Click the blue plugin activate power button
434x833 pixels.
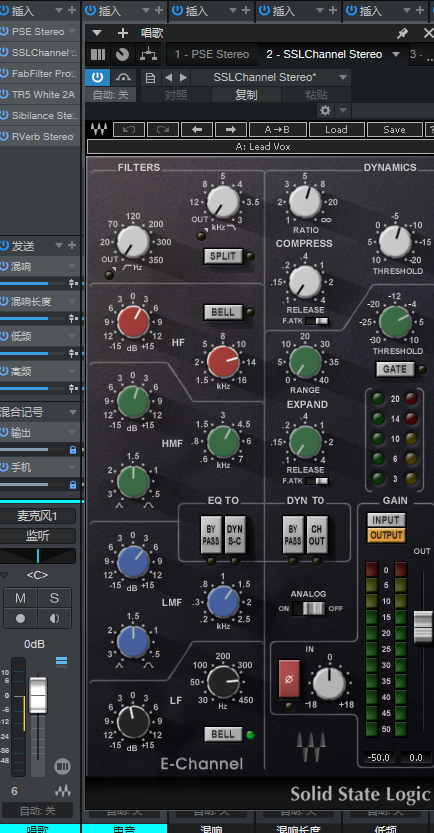tap(97, 78)
